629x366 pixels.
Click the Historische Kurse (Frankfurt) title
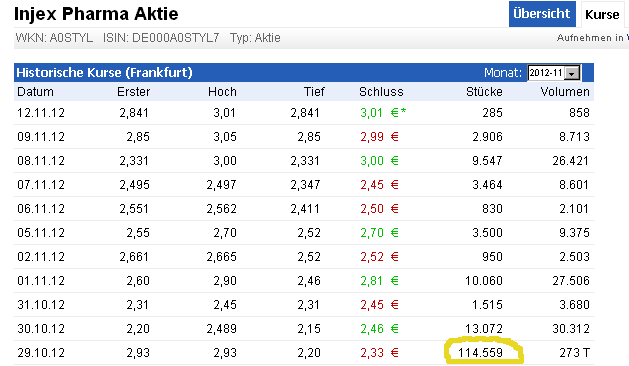point(104,73)
